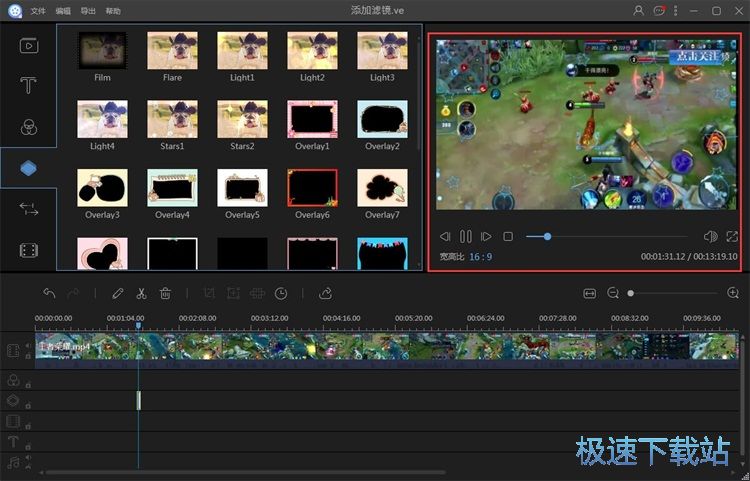The image size is (750, 481).
Task: Open the duration clock tool
Action: [x=281, y=293]
